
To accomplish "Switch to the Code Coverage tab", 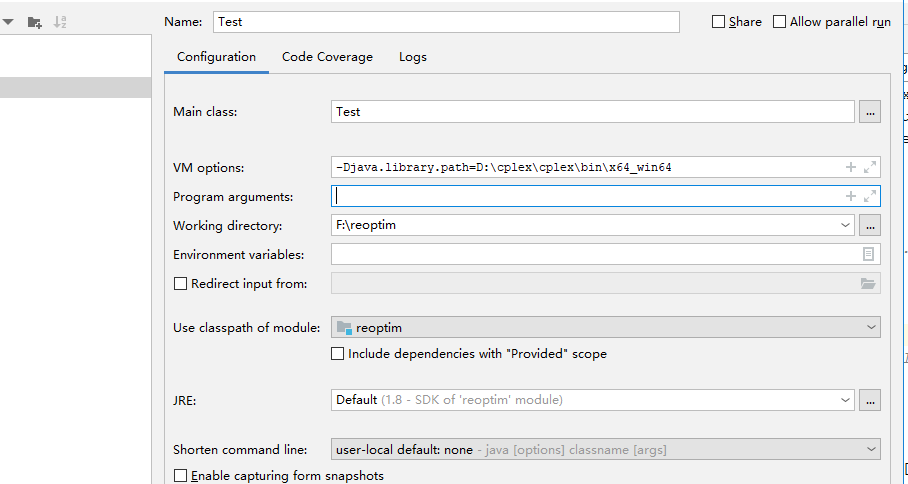I will (327, 57).
